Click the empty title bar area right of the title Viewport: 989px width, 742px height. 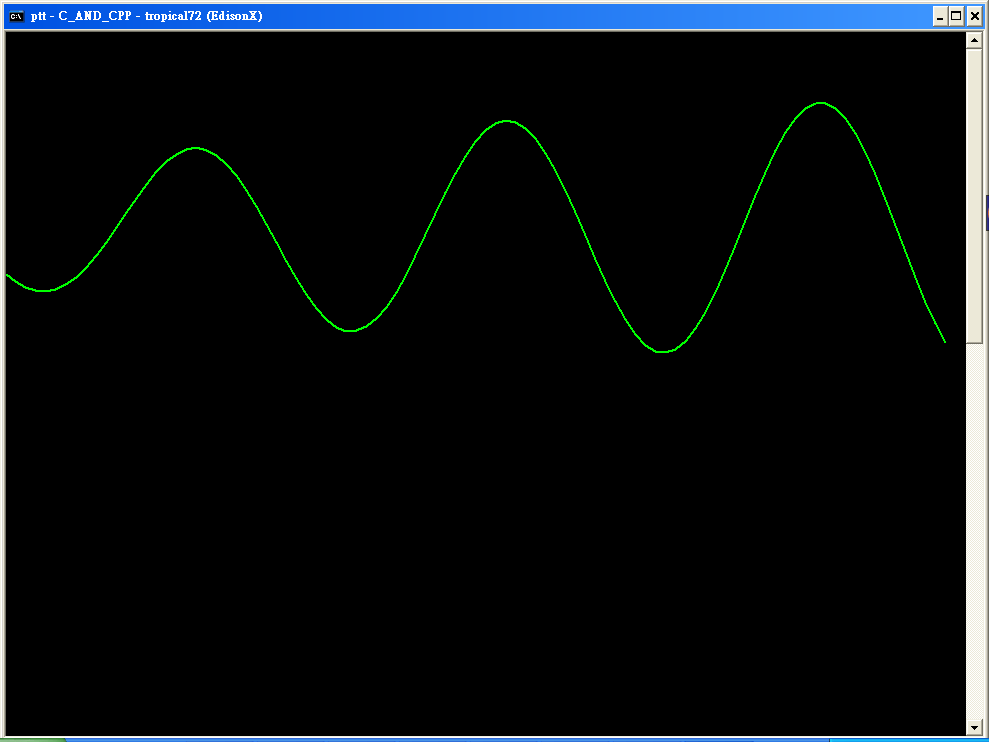600,16
